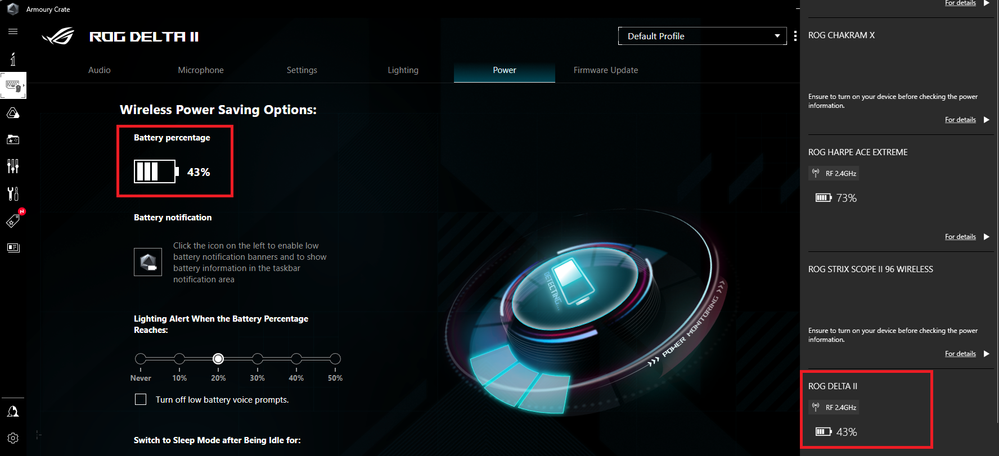Switch to the Audio tab
This screenshot has height=456, width=999.
(99, 70)
